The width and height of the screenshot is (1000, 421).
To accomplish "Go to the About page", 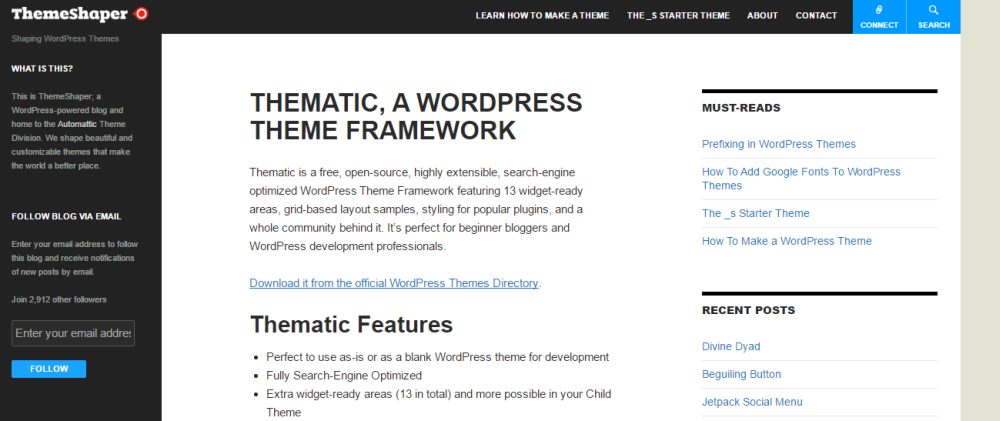I will click(763, 16).
